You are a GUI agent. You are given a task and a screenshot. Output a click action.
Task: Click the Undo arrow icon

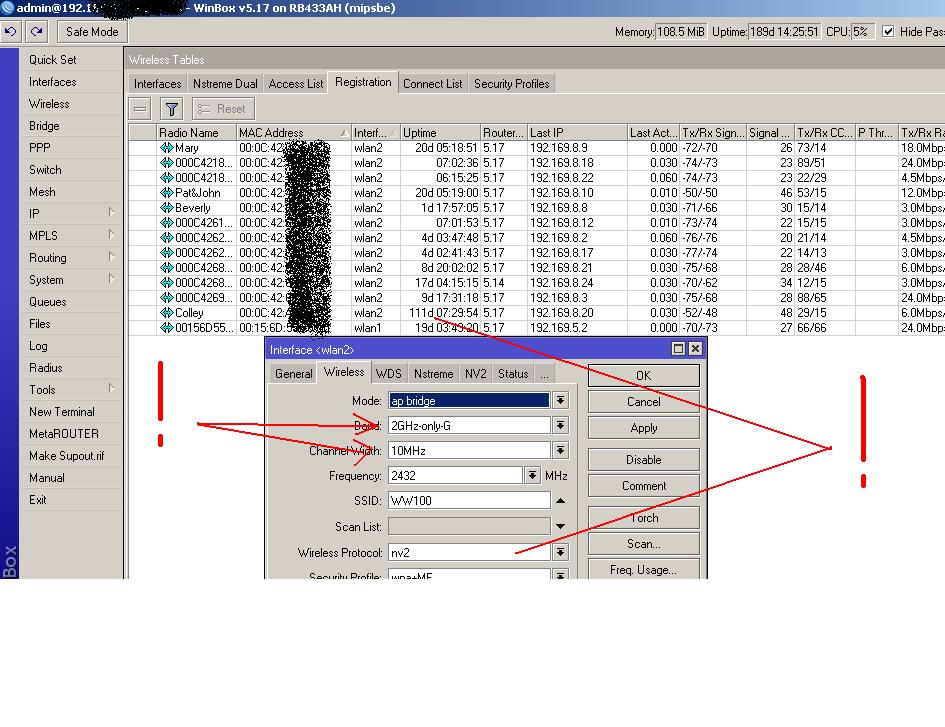pyautogui.click(x=11, y=31)
